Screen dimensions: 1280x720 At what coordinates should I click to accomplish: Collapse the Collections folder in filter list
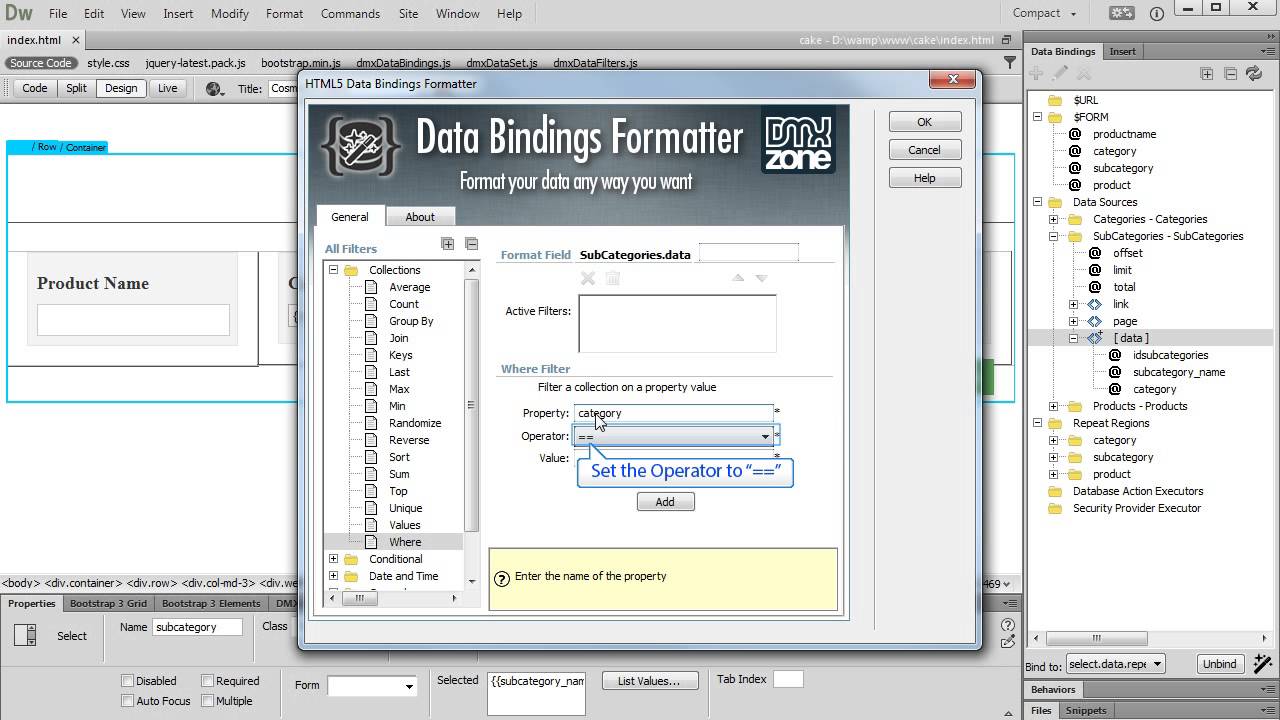pos(334,270)
